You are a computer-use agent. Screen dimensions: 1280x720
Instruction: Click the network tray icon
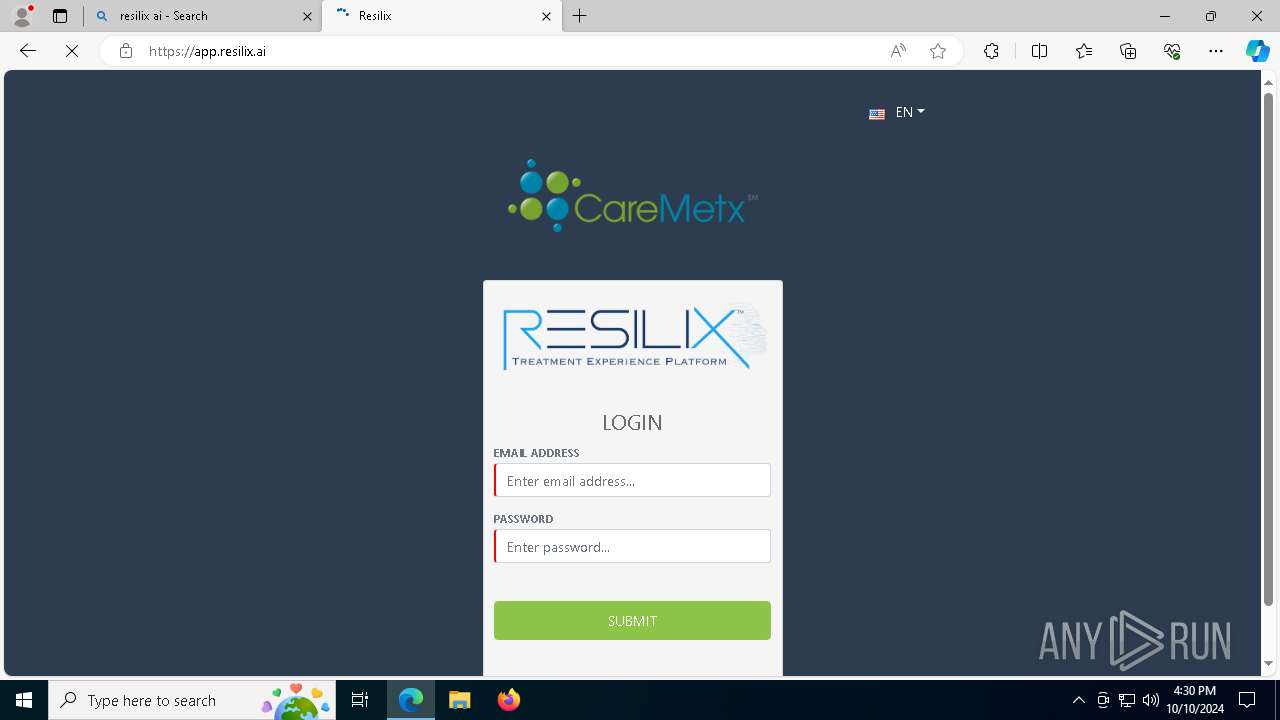click(x=1127, y=700)
